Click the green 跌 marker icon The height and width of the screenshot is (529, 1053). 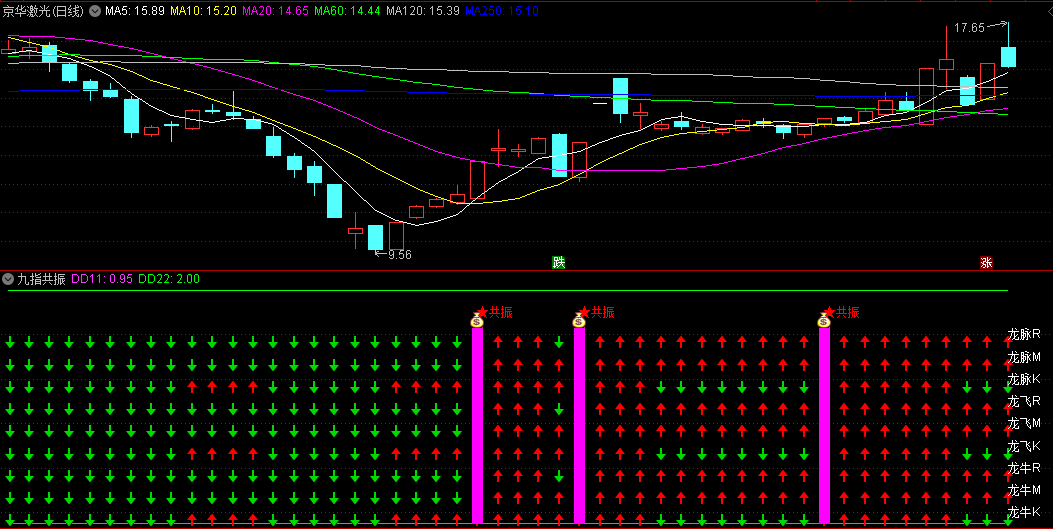coord(559,262)
